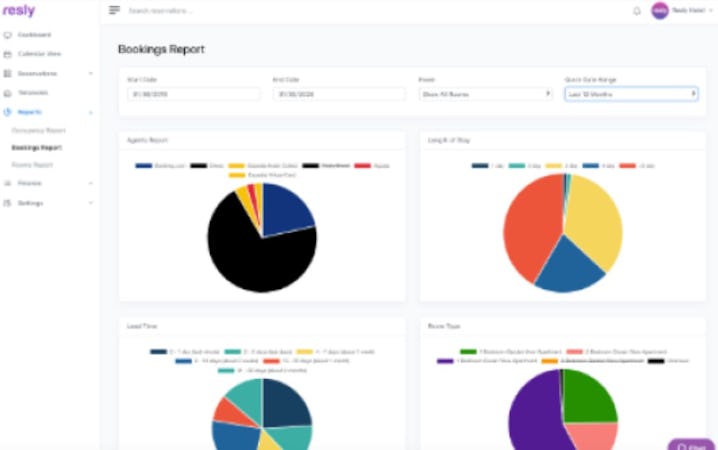The width and height of the screenshot is (718, 450).
Task: Open the Room filter dropdown
Action: pos(485,94)
